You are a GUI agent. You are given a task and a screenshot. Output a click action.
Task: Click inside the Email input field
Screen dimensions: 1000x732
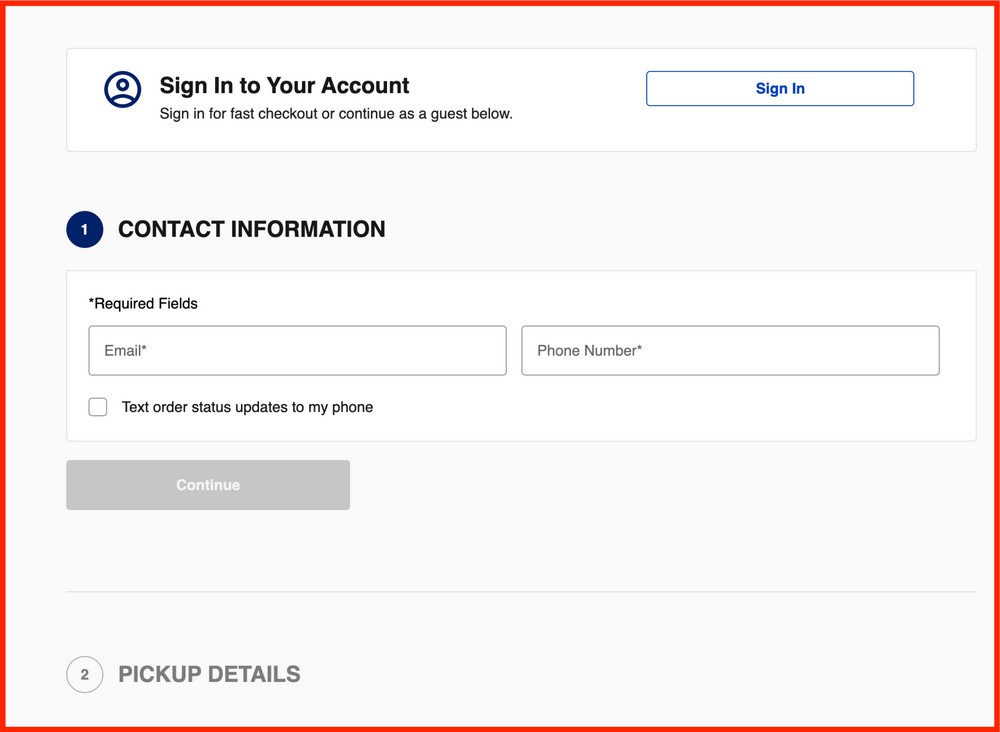pos(297,350)
